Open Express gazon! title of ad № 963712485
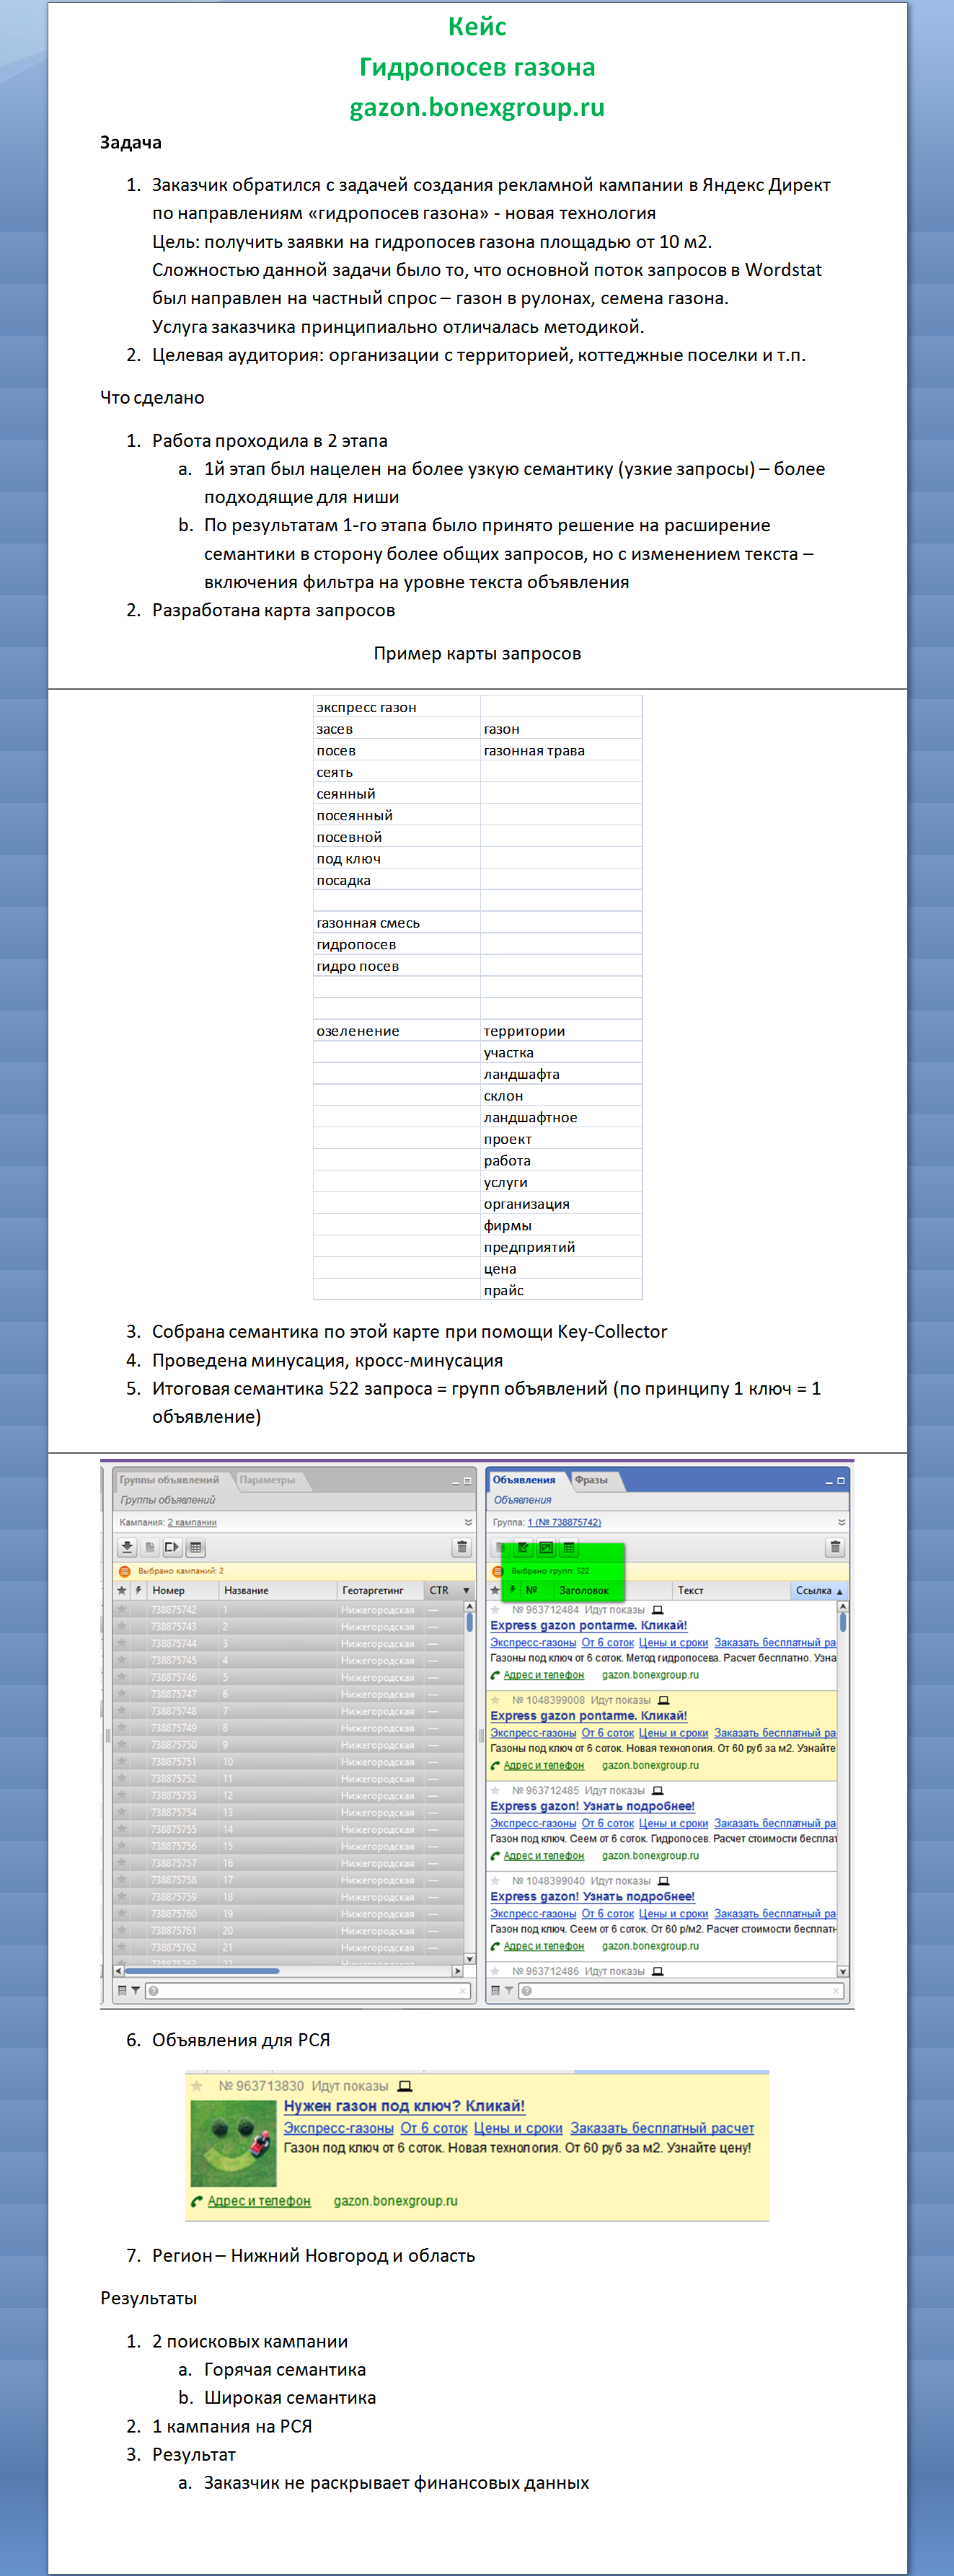The image size is (954, 2576). click(x=592, y=1806)
